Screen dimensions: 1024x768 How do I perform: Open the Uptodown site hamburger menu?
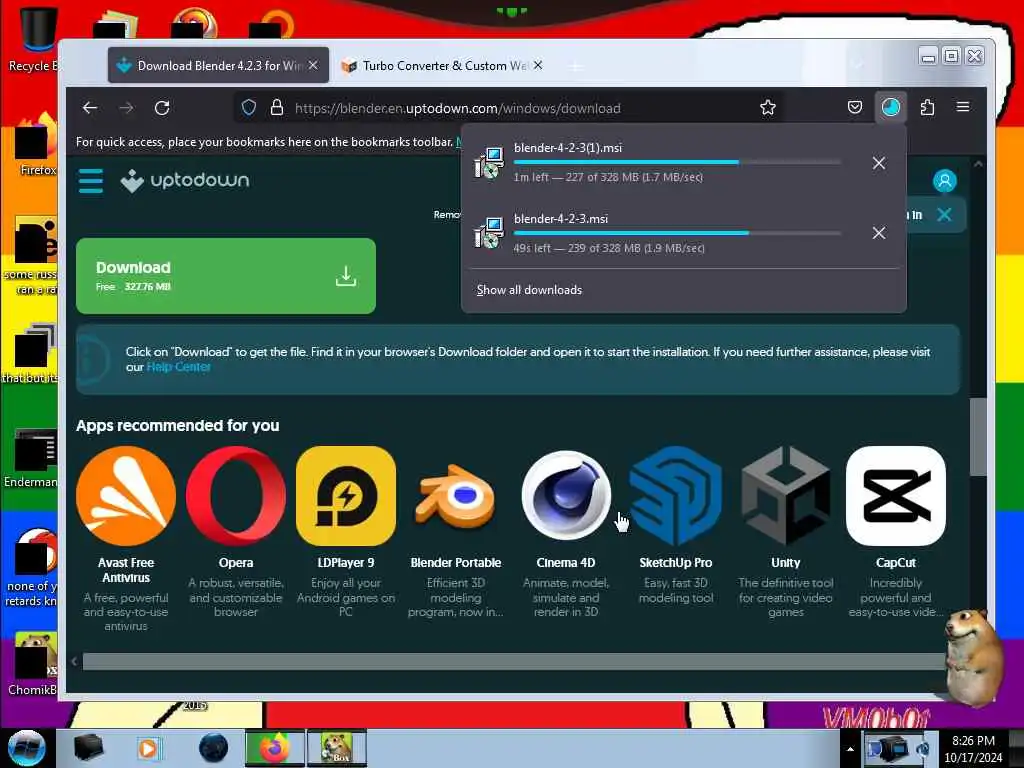91,181
